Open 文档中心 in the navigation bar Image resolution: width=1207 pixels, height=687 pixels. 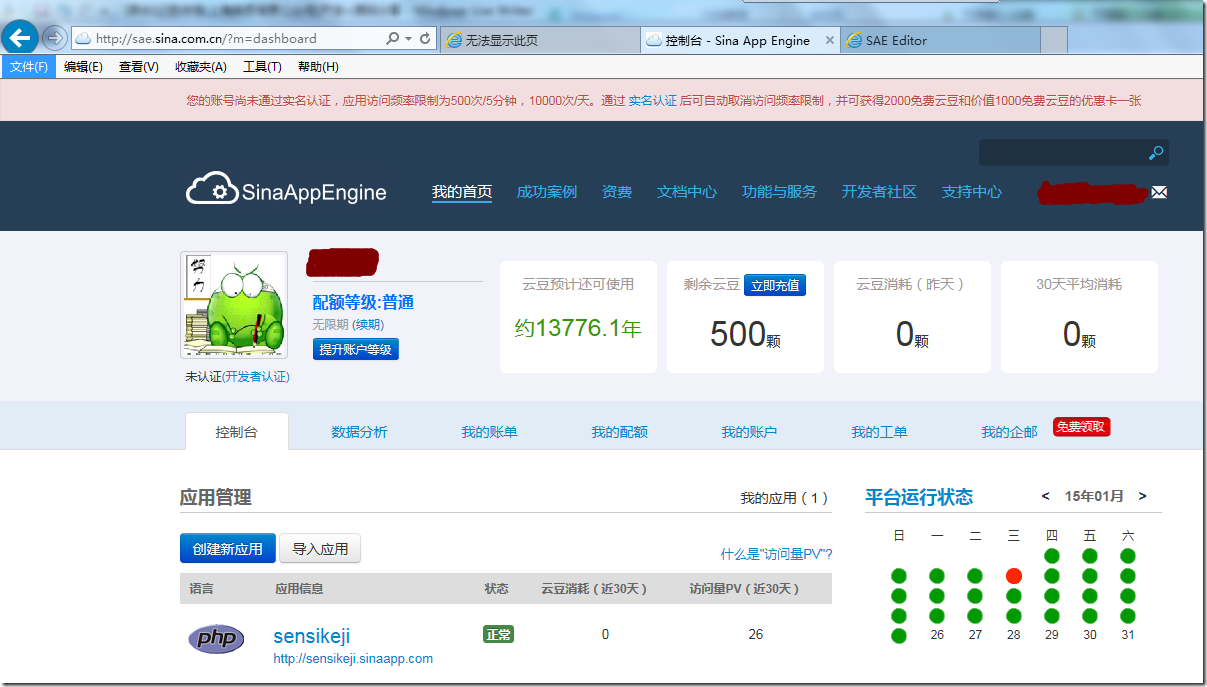686,192
